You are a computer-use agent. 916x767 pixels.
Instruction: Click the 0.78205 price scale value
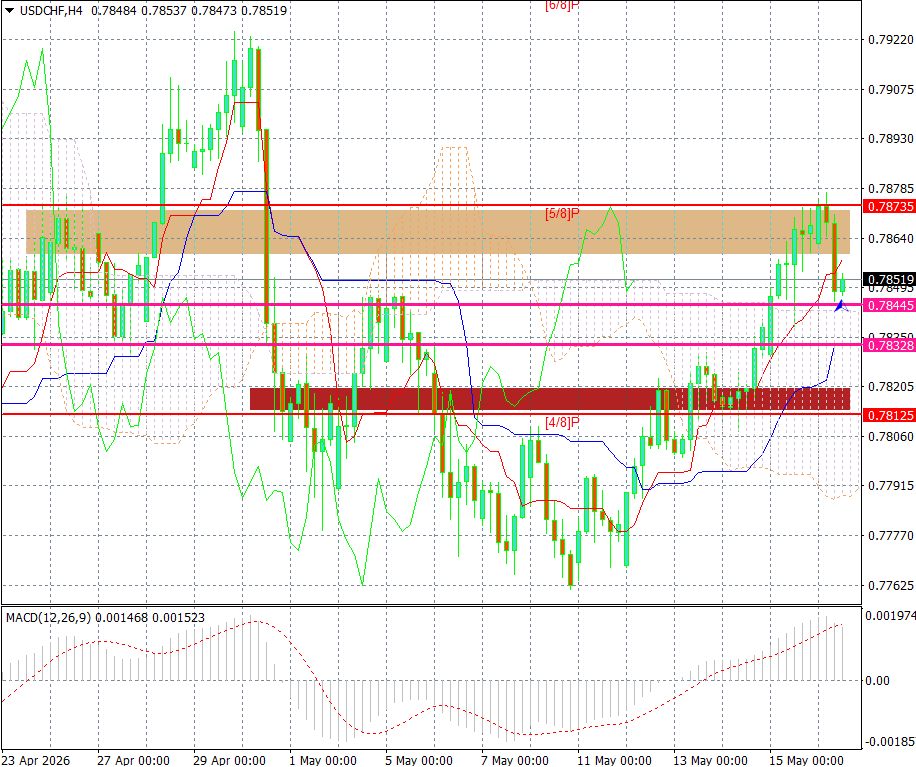point(890,387)
